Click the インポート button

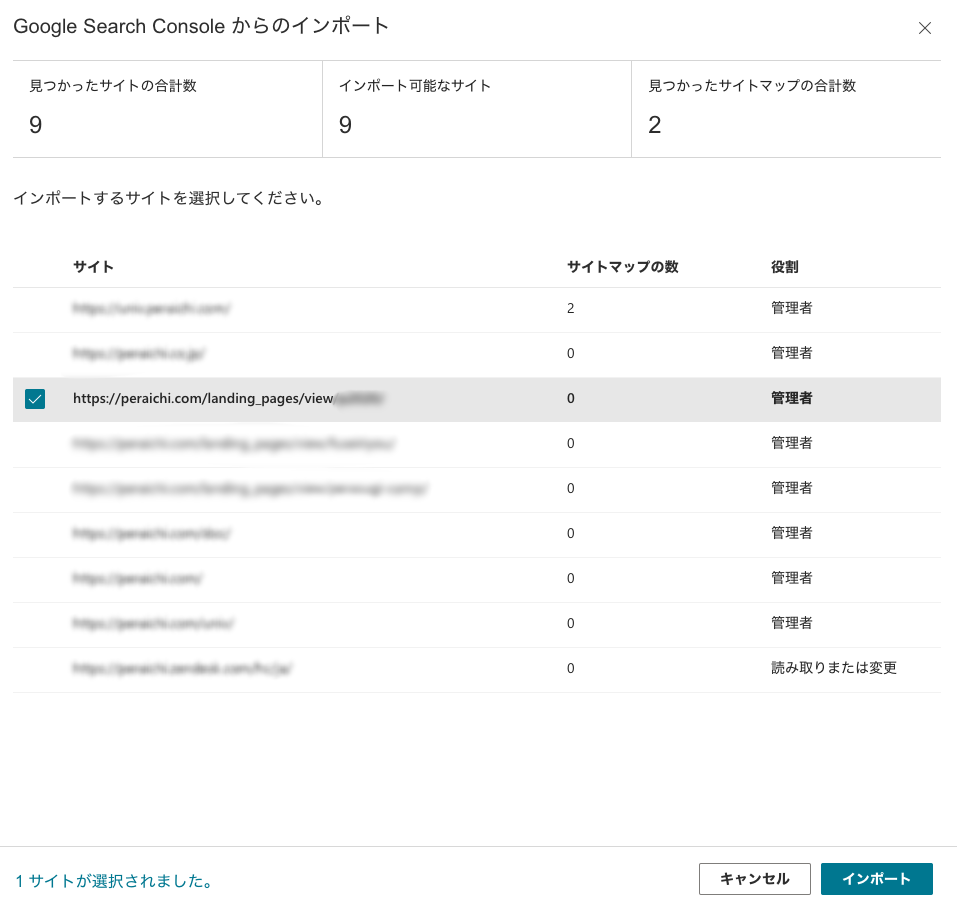click(876, 878)
